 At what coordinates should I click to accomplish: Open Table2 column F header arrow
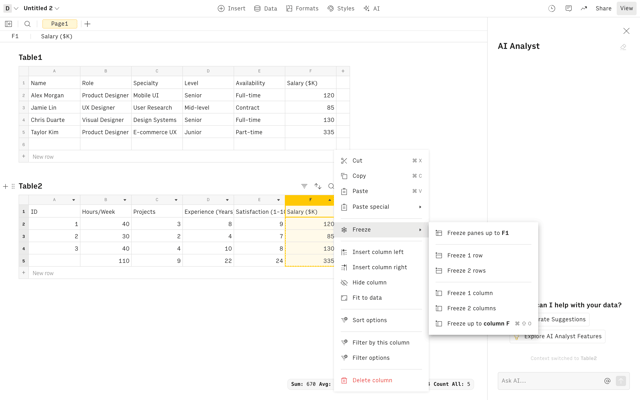pyautogui.click(x=329, y=200)
